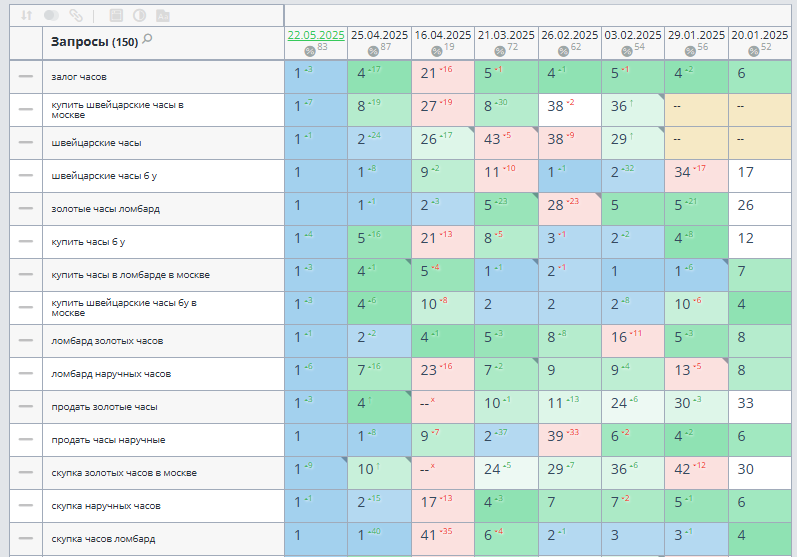Click the dash marker for скупка наручных часов

pos(26,506)
